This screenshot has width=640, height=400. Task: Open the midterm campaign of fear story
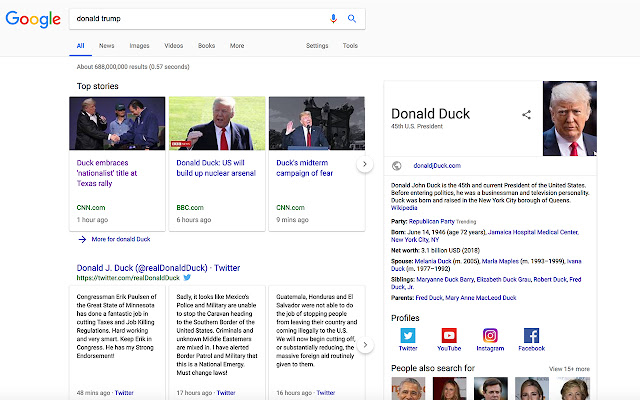click(x=304, y=168)
